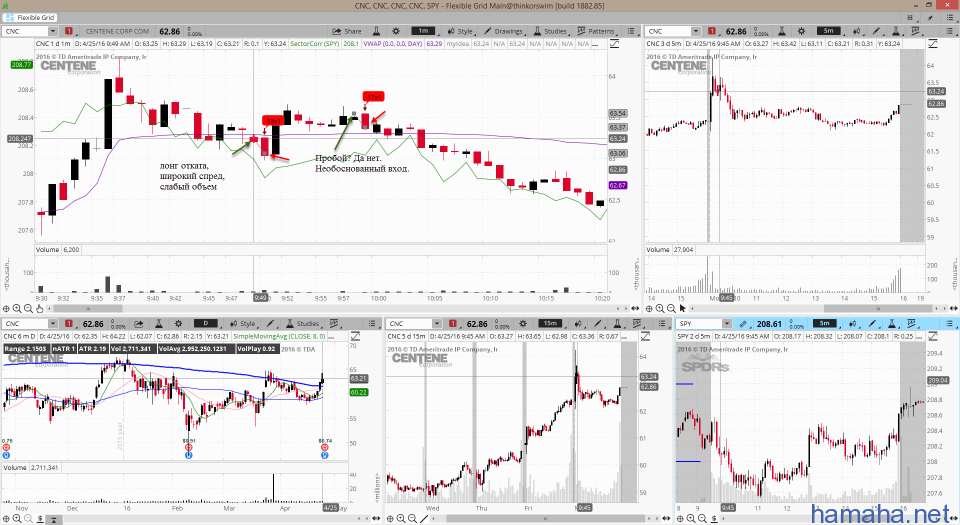Image resolution: width=960 pixels, height=525 pixels.
Task: Click link chain icon in SPY chart
Action: (x=743, y=324)
